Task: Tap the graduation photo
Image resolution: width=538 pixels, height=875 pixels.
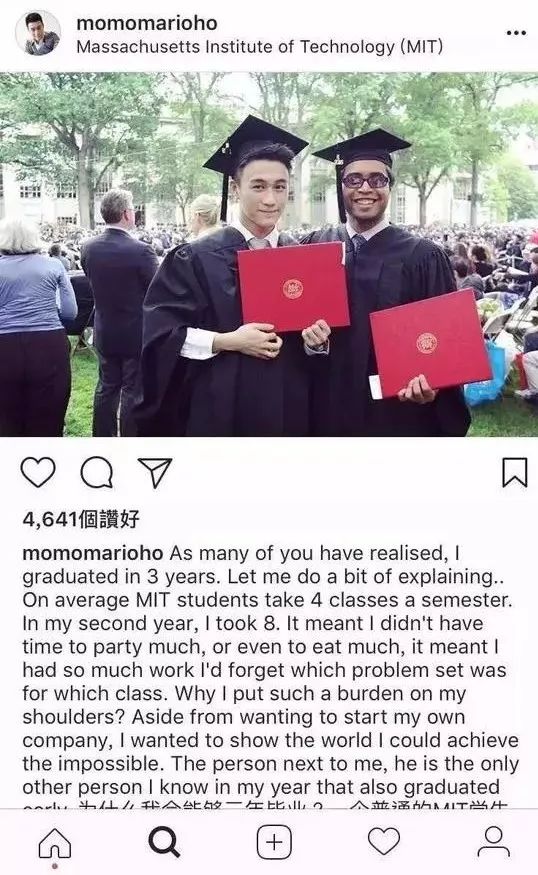Action: point(269,254)
